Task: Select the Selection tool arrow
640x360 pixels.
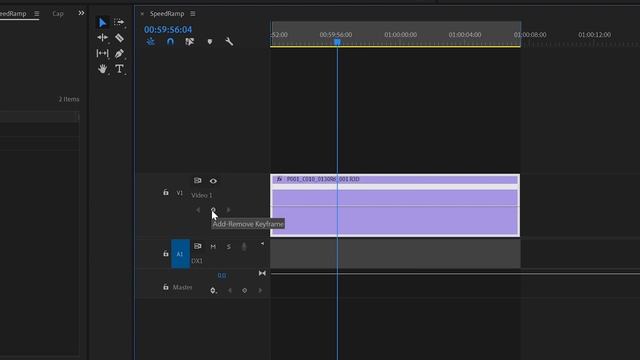Action: tap(102, 22)
